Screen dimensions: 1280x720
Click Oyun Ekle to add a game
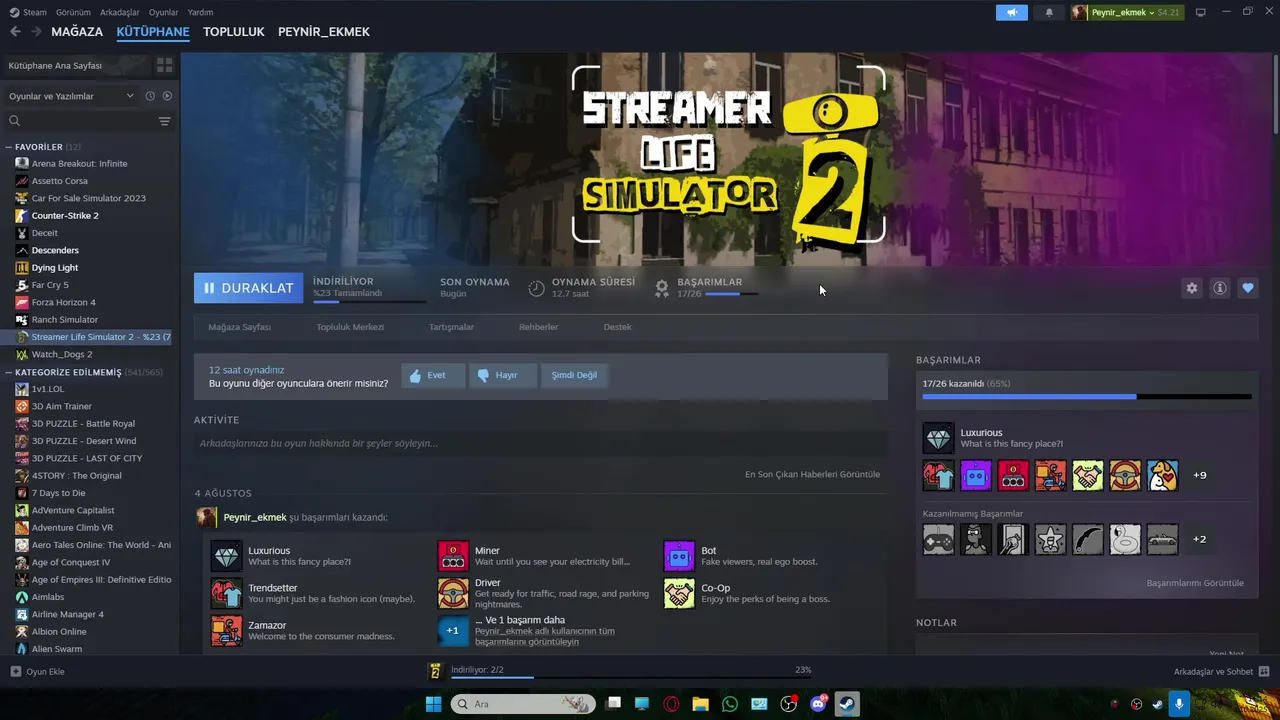pos(37,671)
